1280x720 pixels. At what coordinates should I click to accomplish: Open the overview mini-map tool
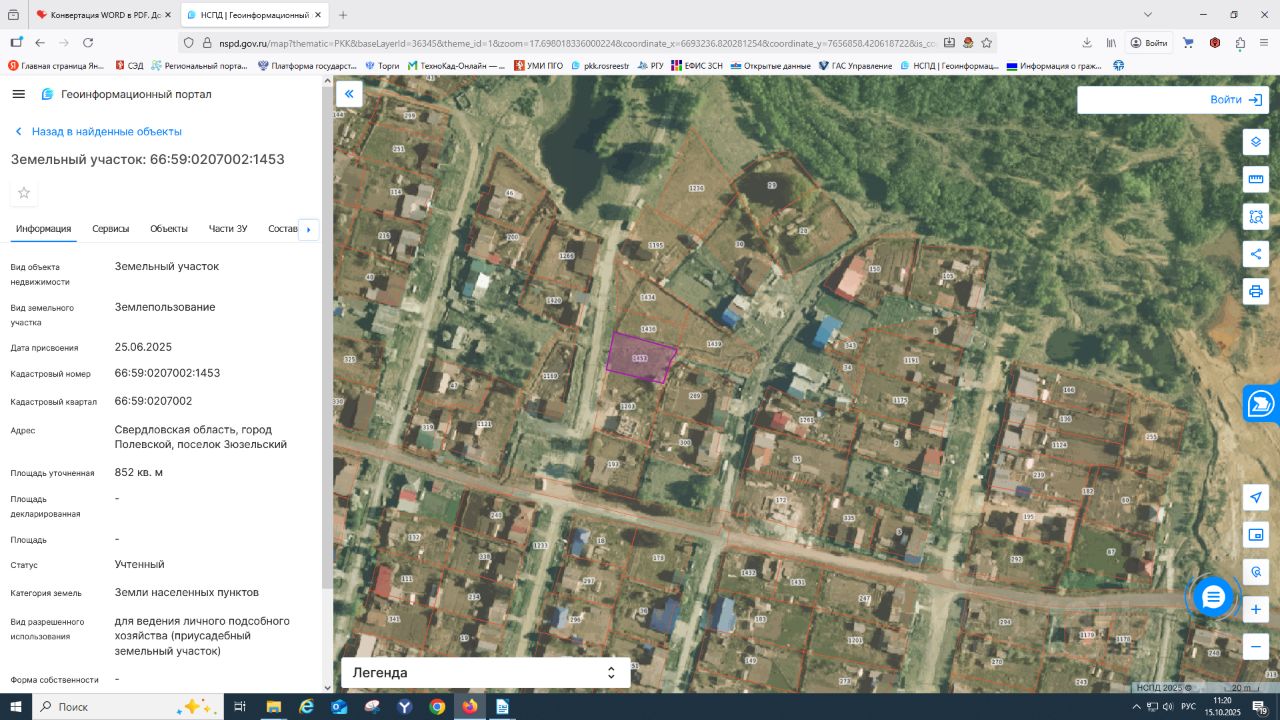point(1256,535)
